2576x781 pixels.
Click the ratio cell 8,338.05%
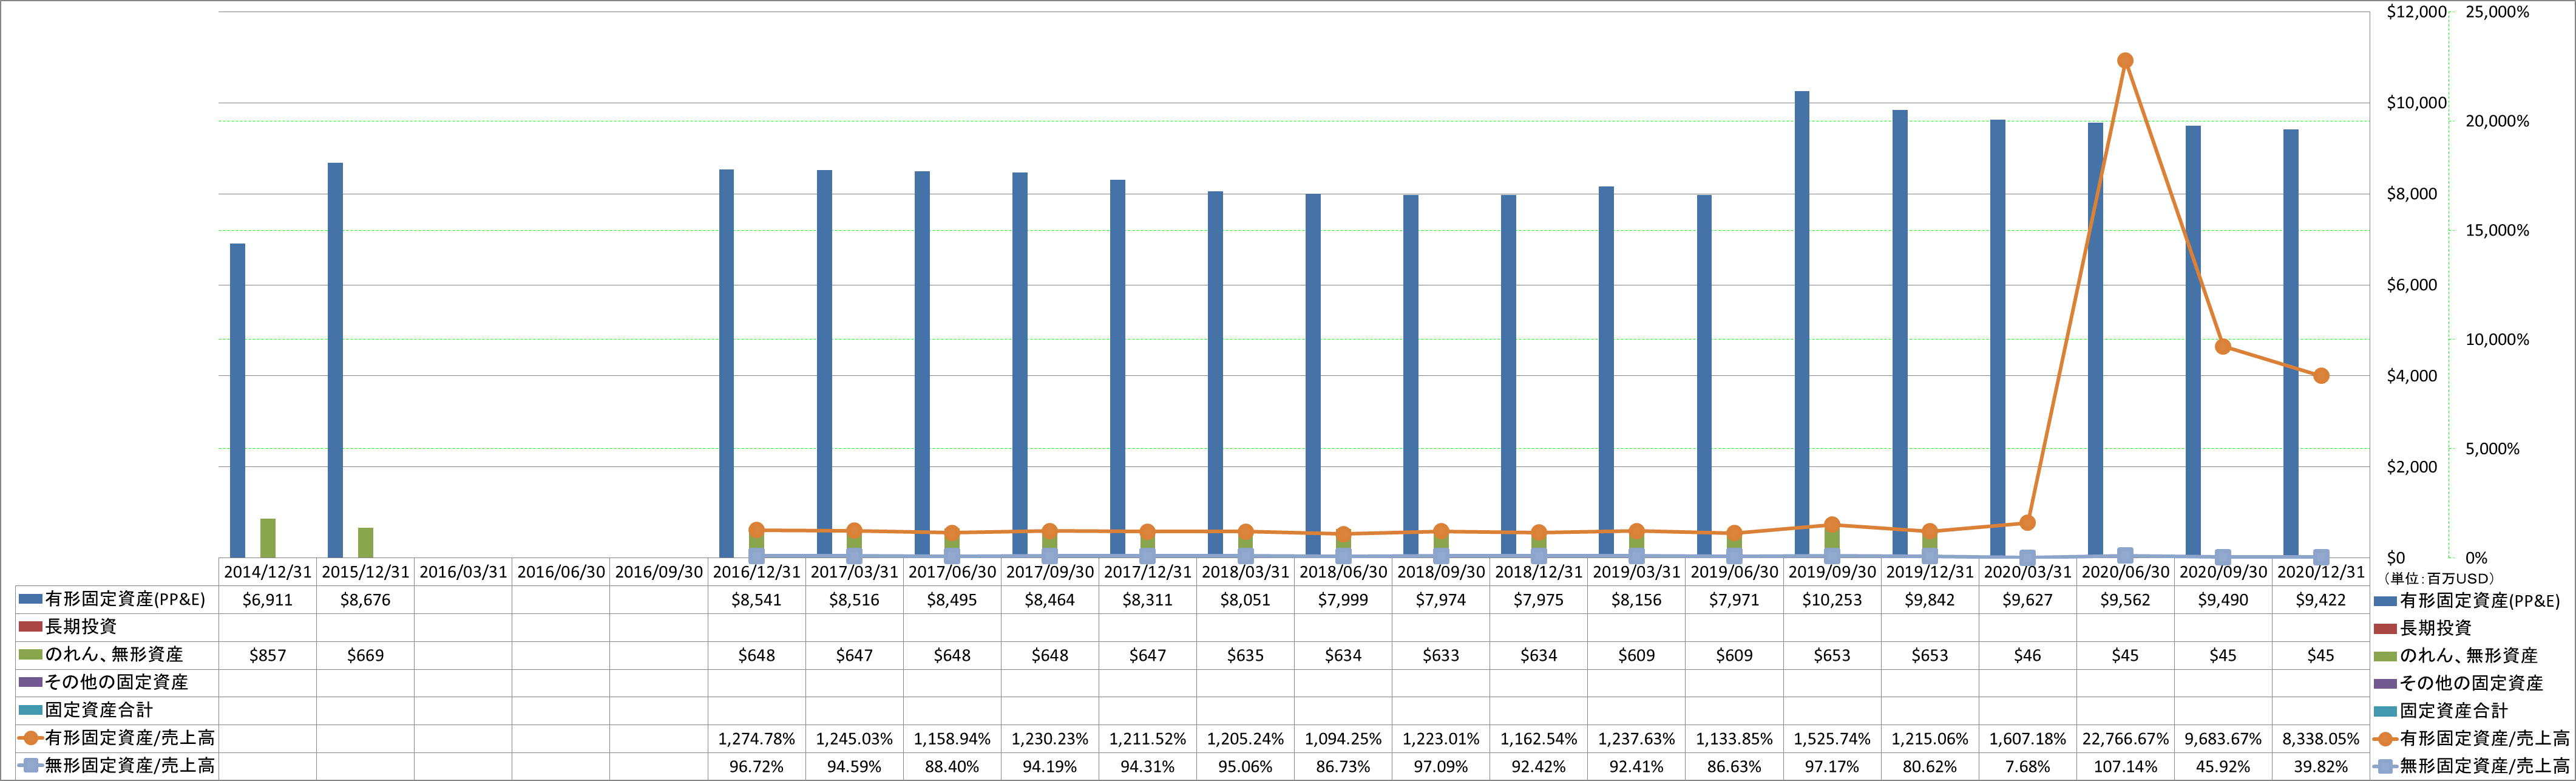(x=2321, y=739)
